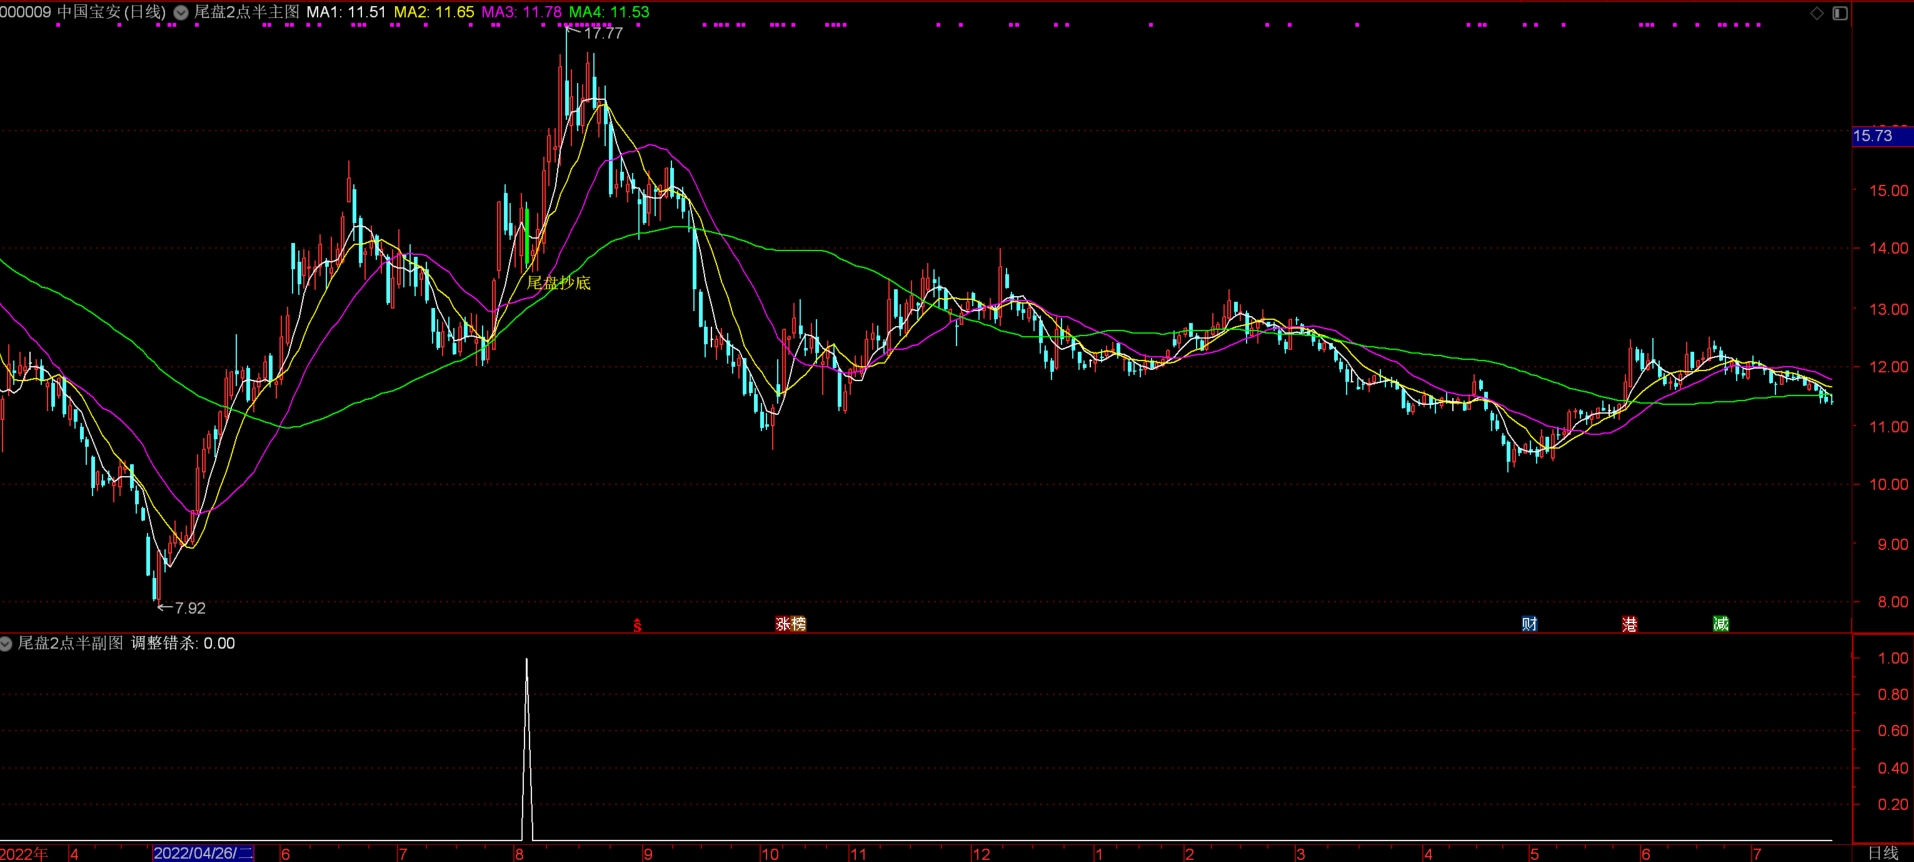
Task: Click the 尾盘2点半主图 indicator name
Action: coord(246,12)
